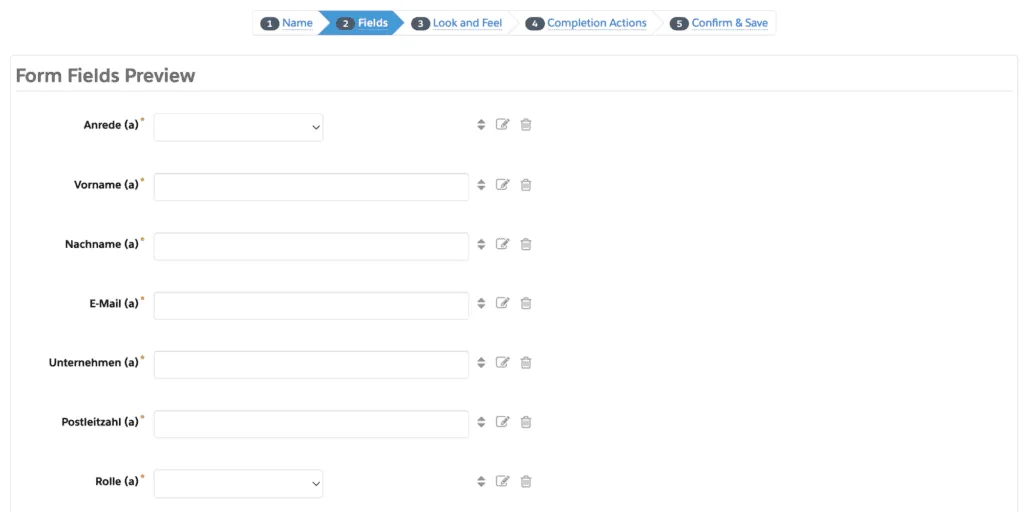The width and height of the screenshot is (1024, 512).
Task: Delete the Anrede (a) field
Action: pyautogui.click(x=526, y=125)
